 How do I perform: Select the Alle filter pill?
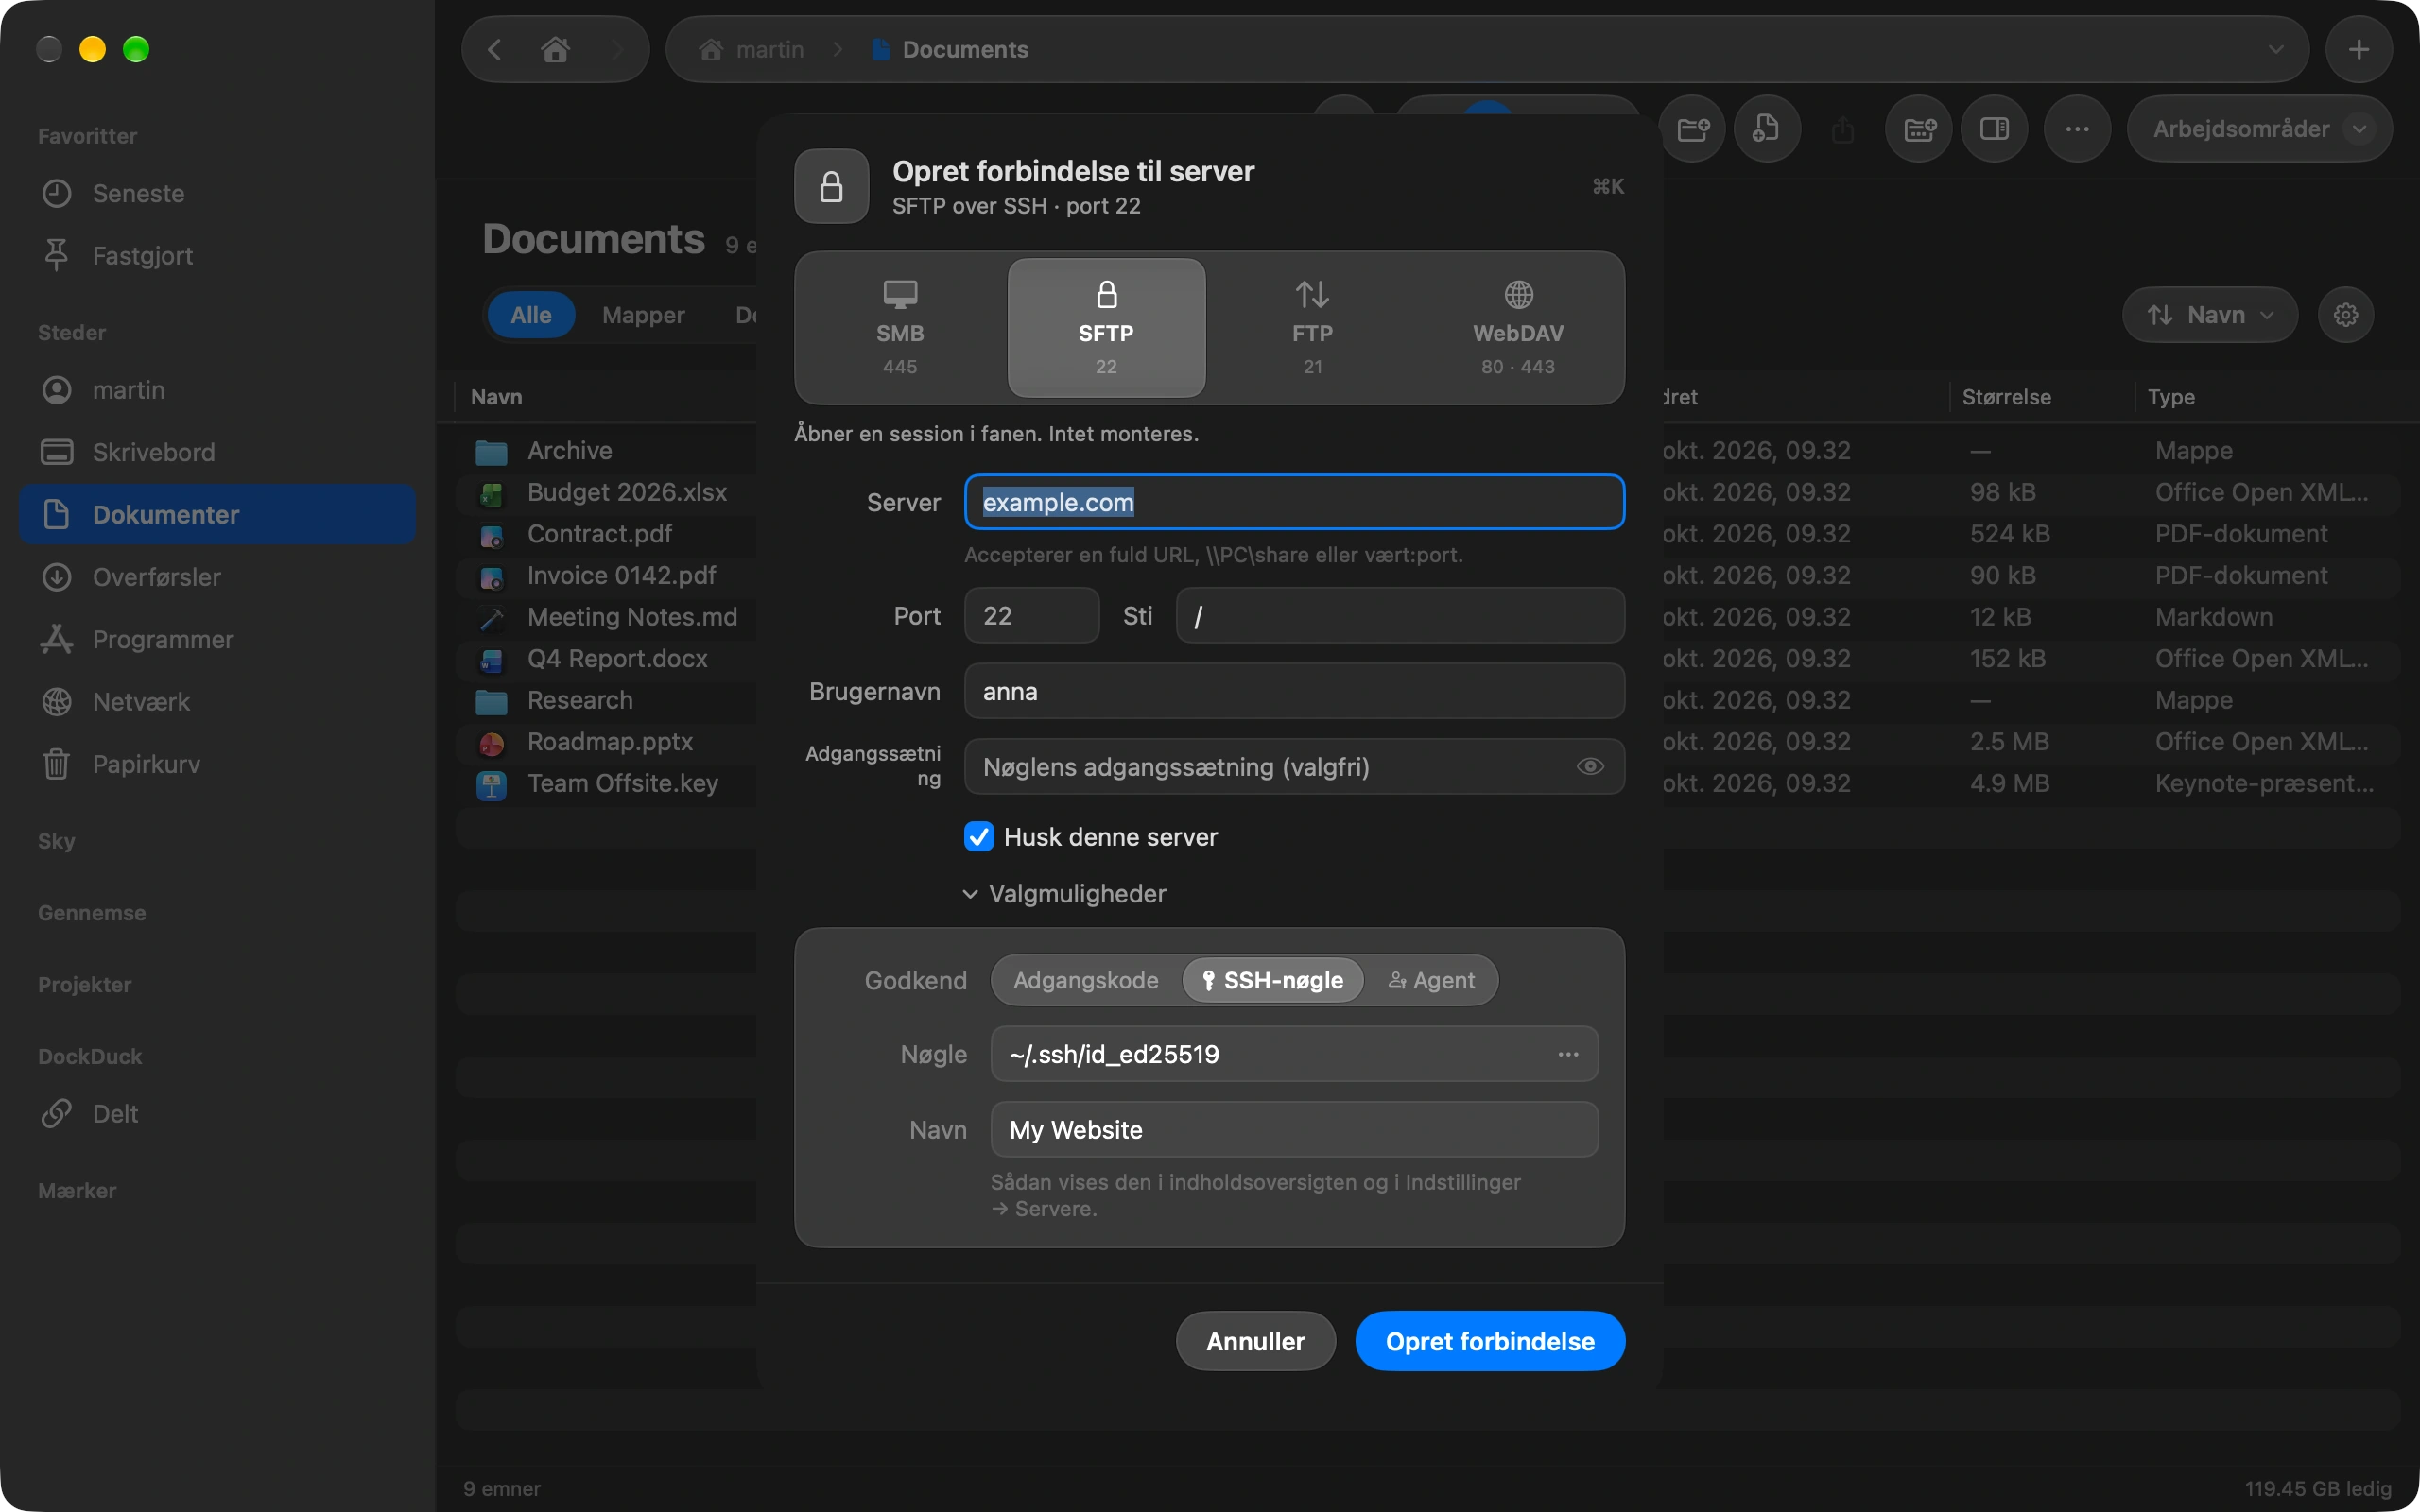pyautogui.click(x=531, y=315)
